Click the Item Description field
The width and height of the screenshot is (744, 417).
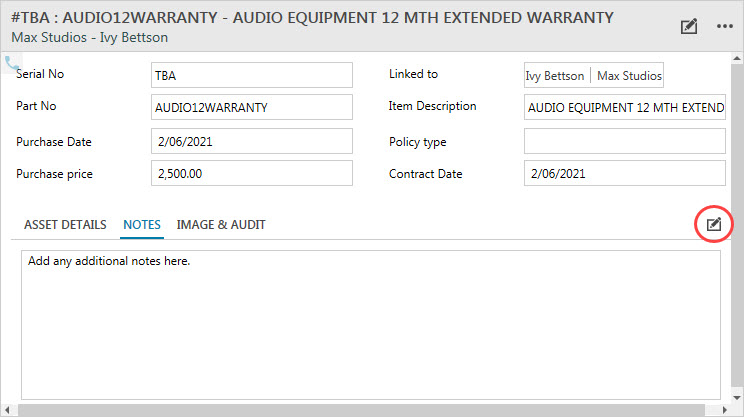(x=624, y=107)
